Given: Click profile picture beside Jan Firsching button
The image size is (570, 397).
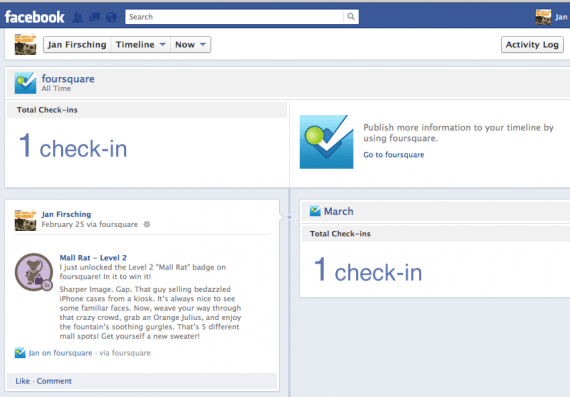Looking at the screenshot, I should point(25,44).
